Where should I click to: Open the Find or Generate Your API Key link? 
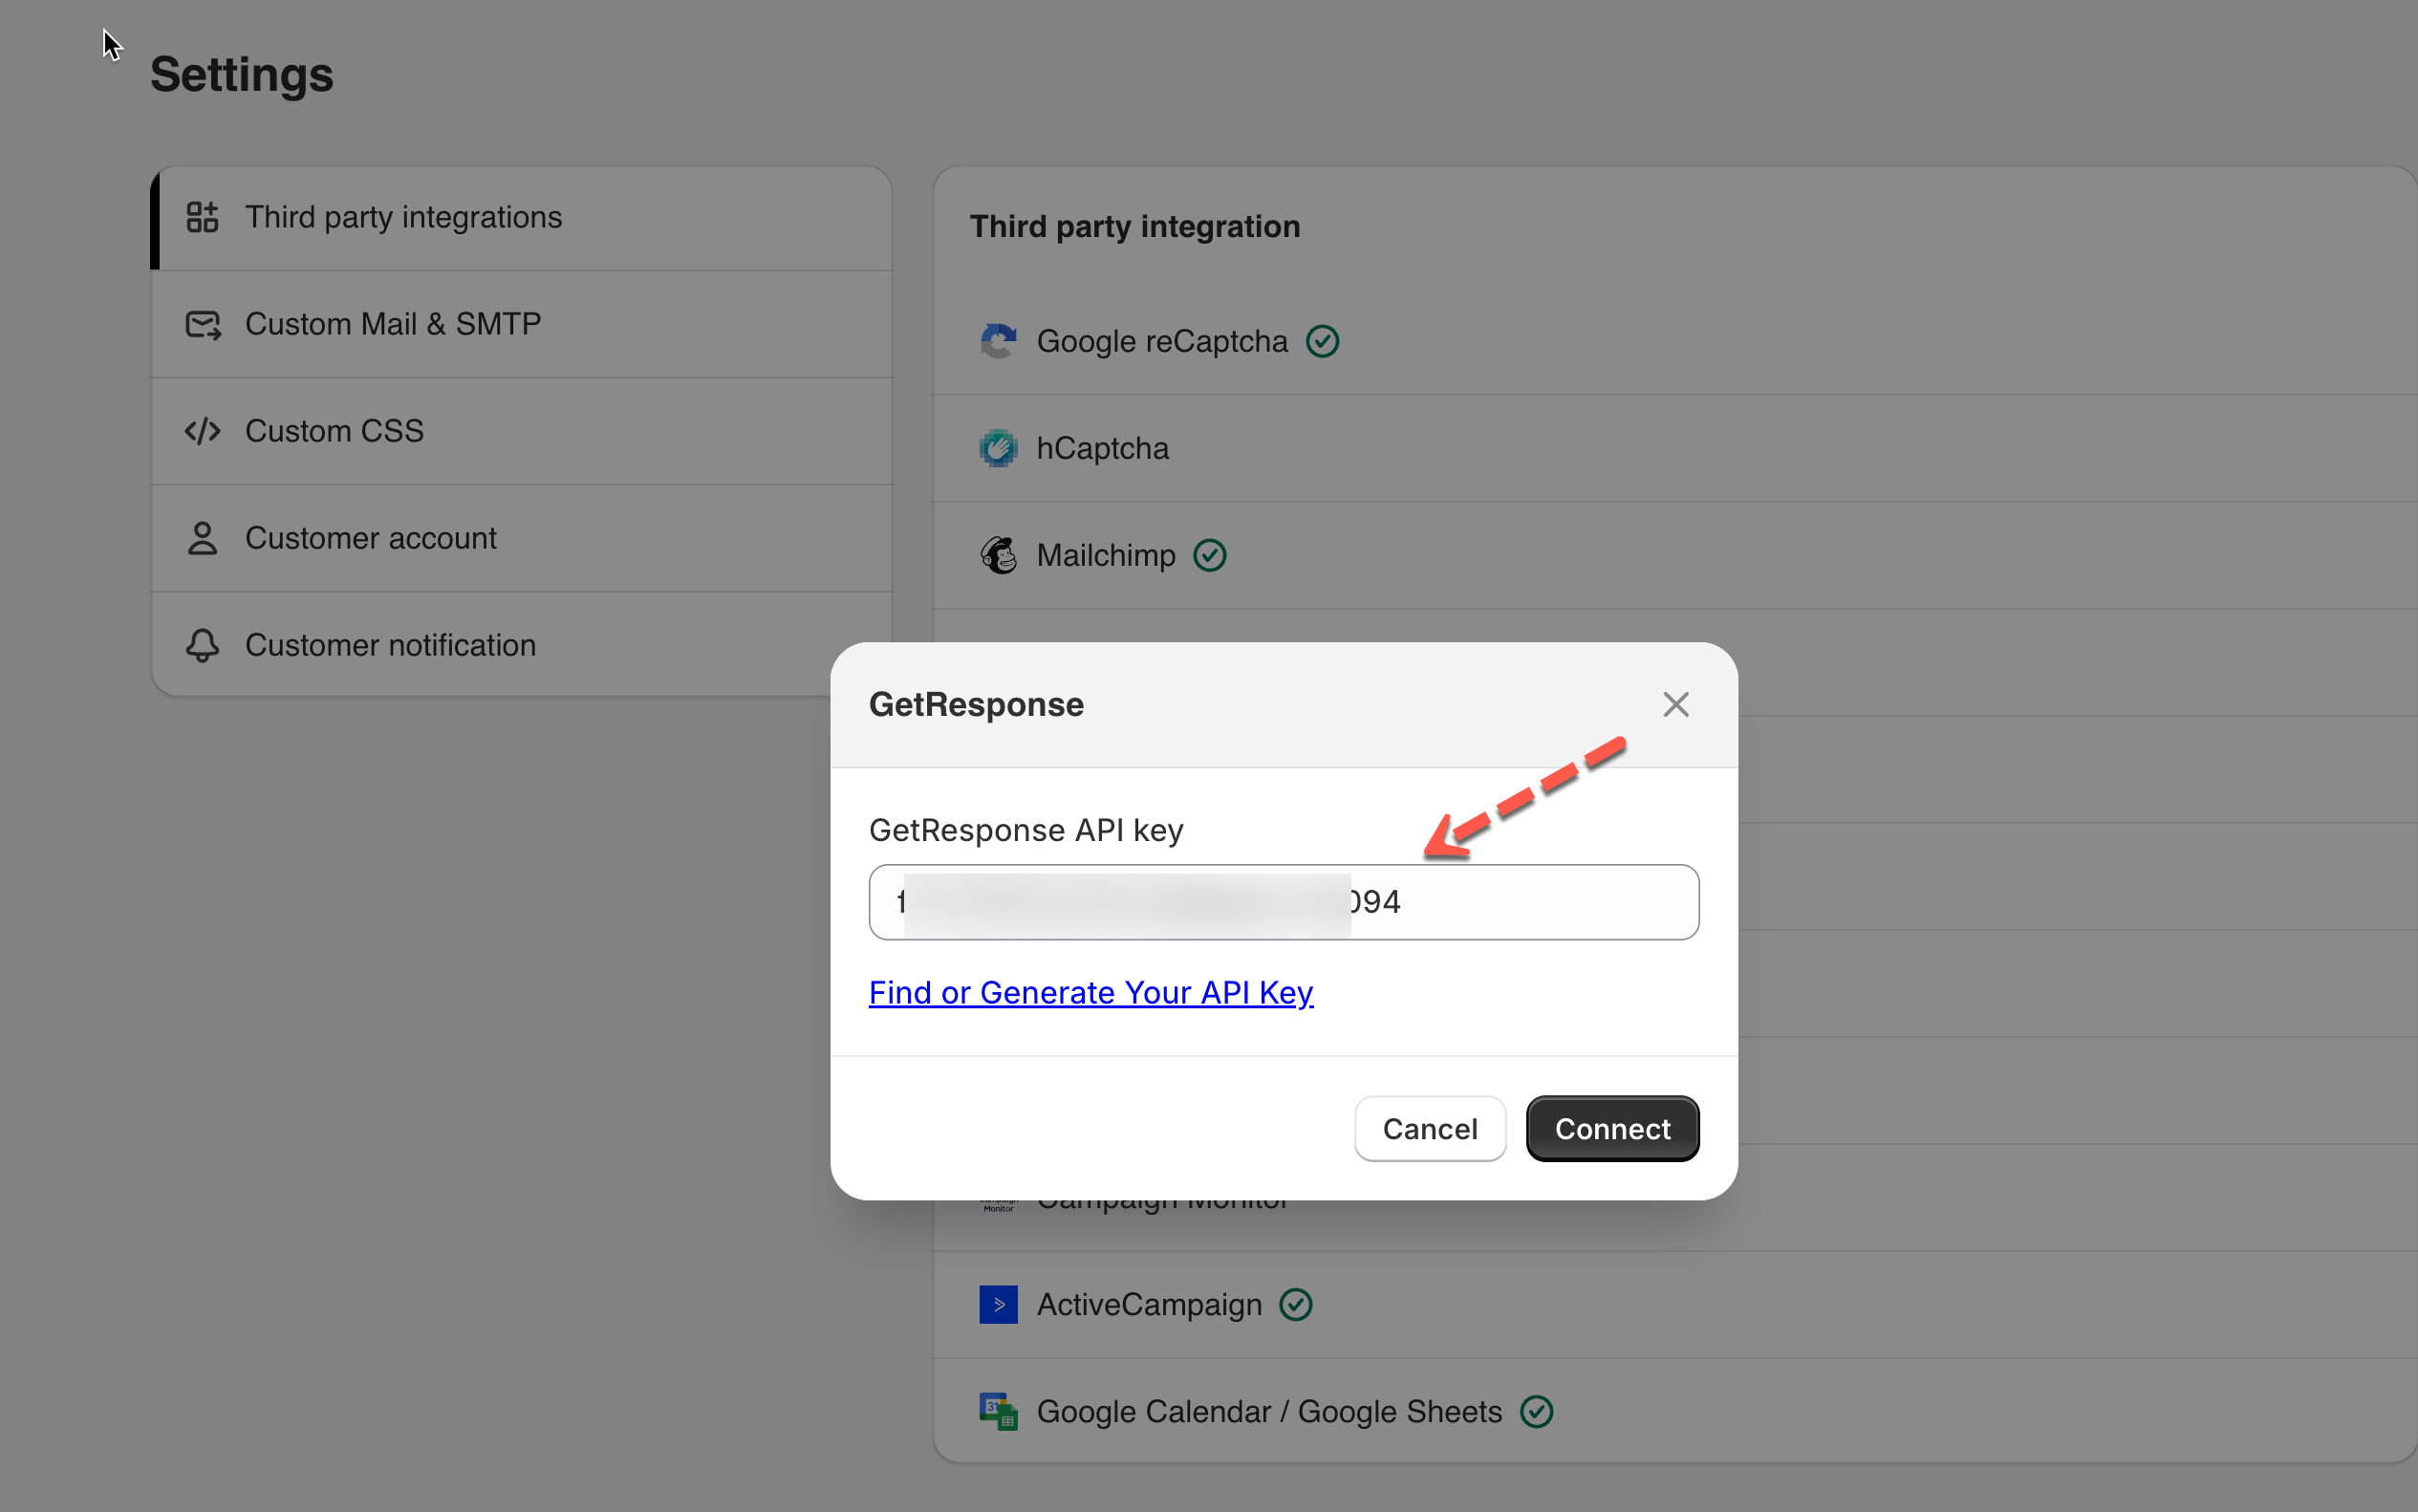pos(1090,992)
